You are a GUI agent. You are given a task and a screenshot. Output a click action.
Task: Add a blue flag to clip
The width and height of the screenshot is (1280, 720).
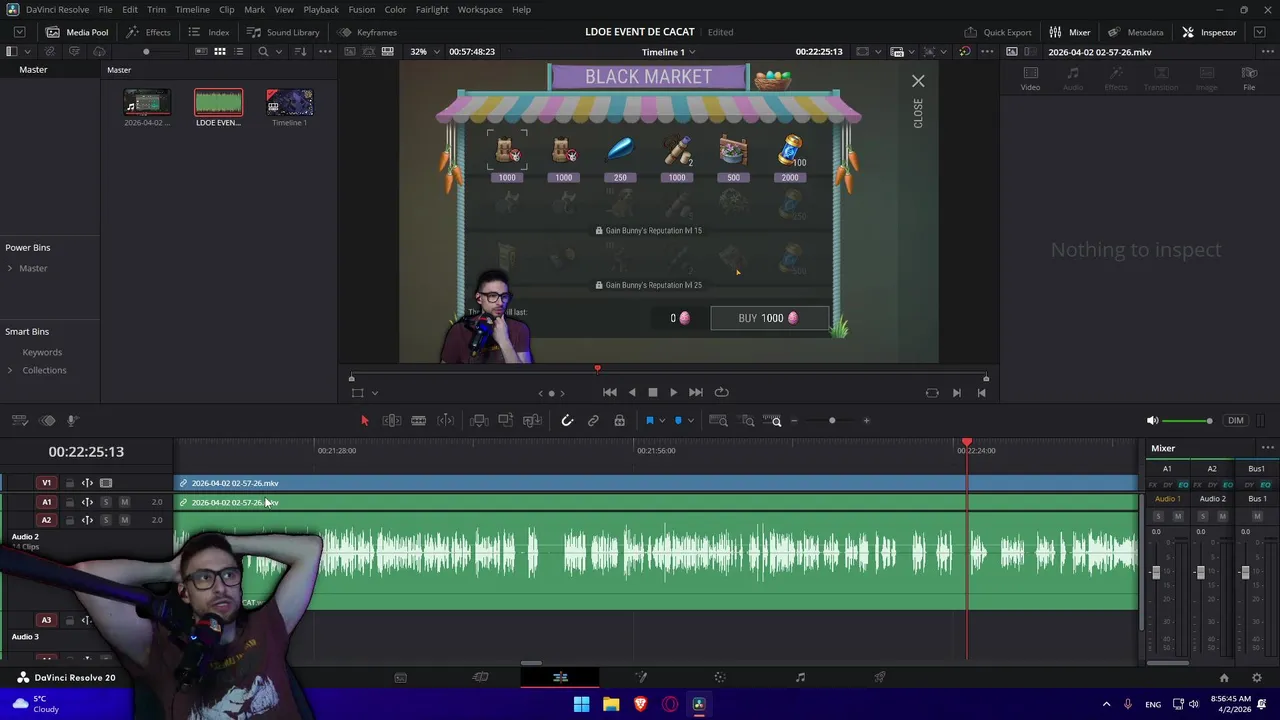click(649, 421)
